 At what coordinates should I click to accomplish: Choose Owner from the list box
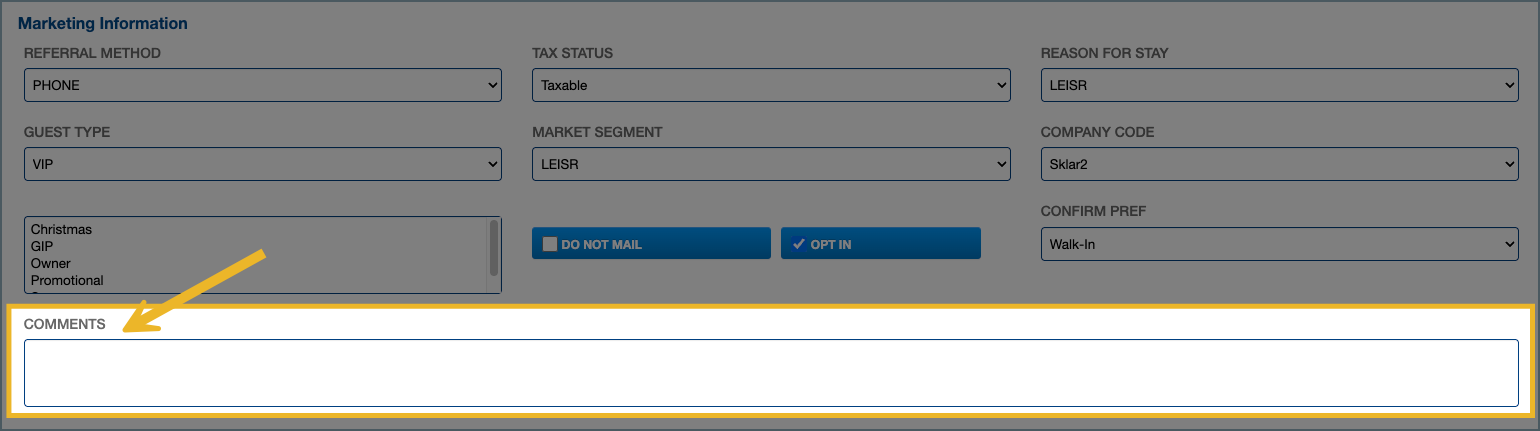click(51, 263)
